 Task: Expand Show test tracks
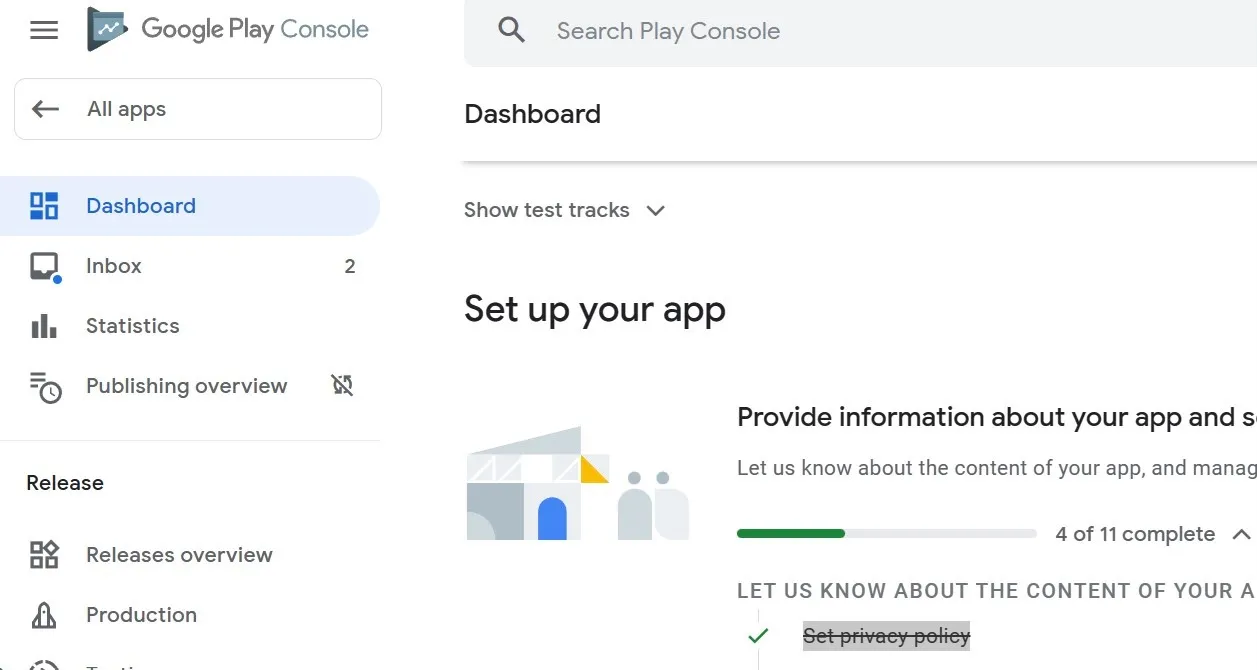click(x=565, y=210)
